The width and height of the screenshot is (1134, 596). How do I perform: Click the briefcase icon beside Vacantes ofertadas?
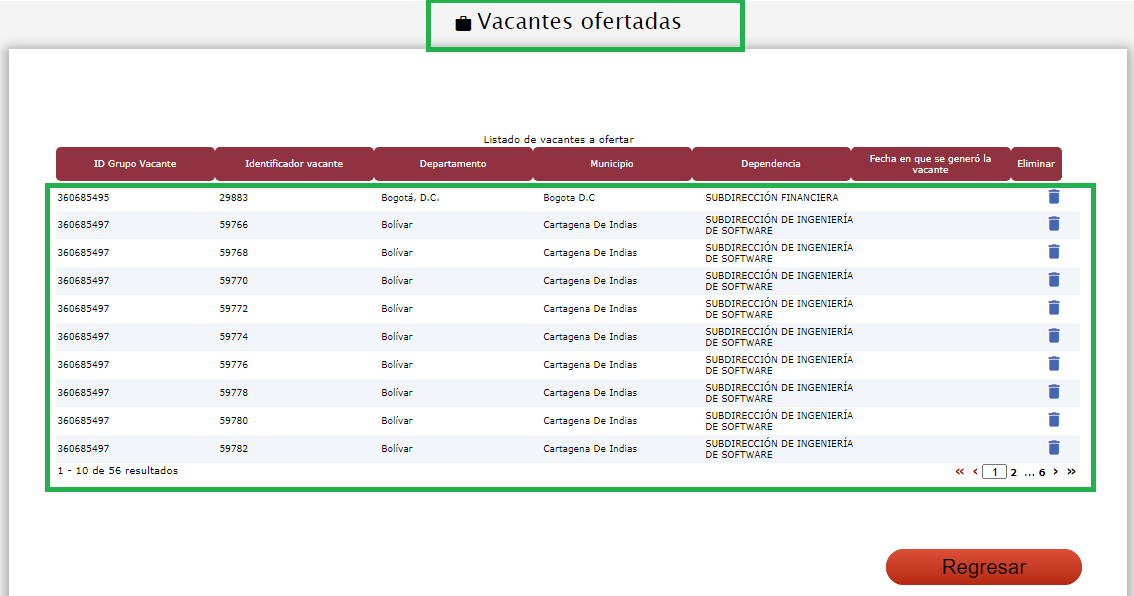point(463,23)
